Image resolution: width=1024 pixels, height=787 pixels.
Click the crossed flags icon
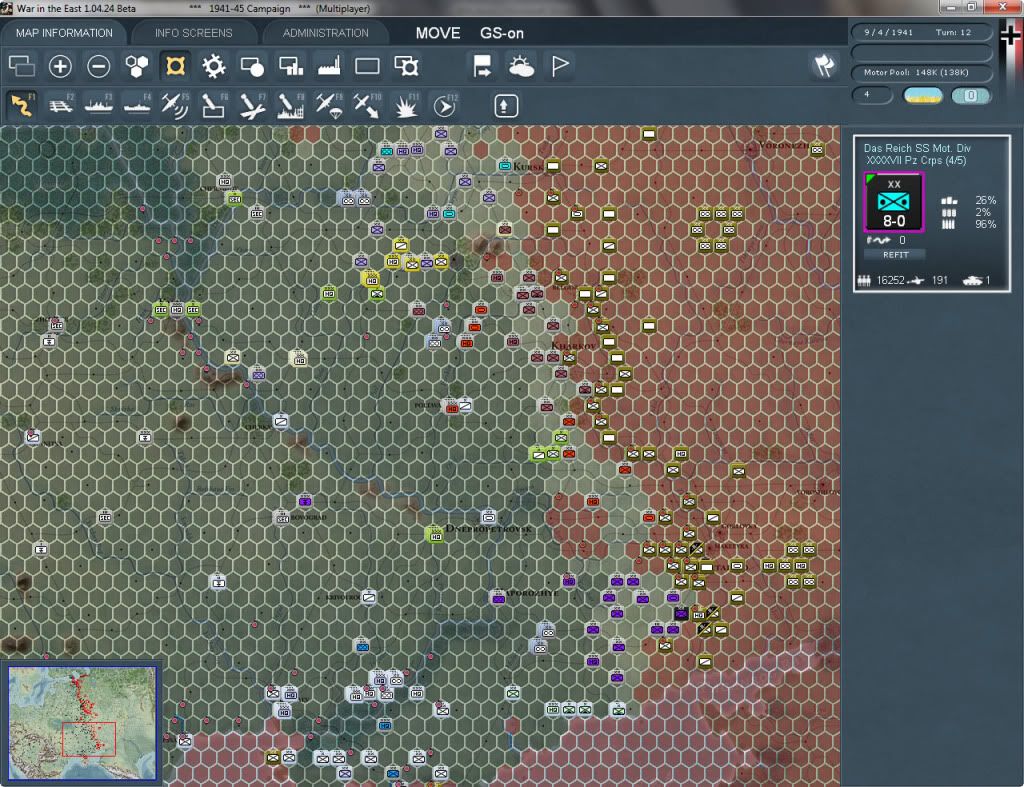(x=824, y=65)
